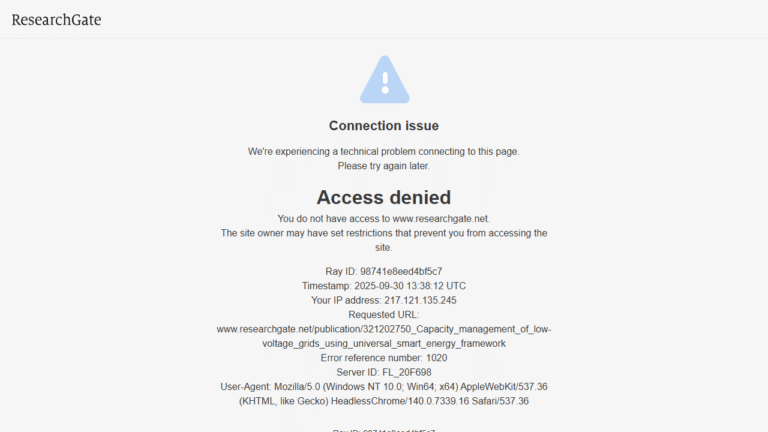Click the Ray ID 98741e8eed4bf5c7 line

(384, 271)
